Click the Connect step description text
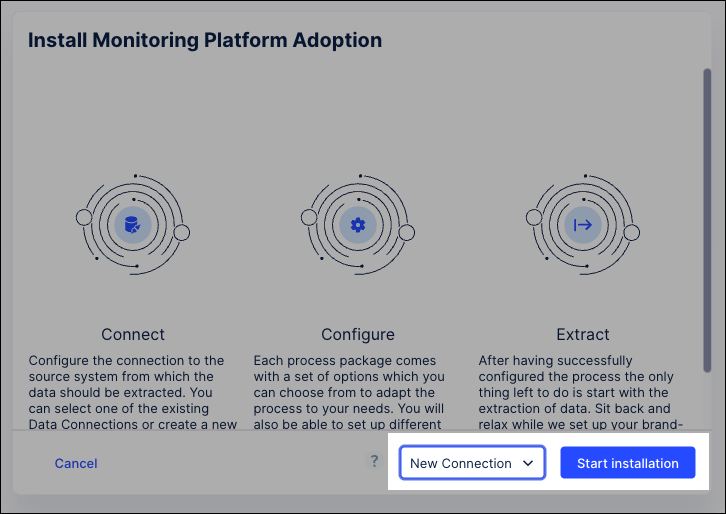 [133, 392]
